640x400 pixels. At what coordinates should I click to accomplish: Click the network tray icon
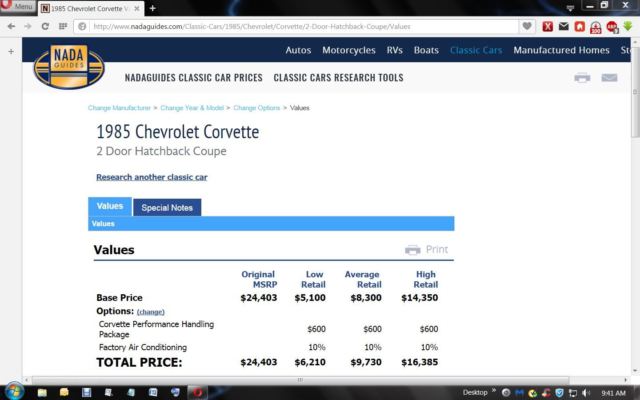click(573, 393)
